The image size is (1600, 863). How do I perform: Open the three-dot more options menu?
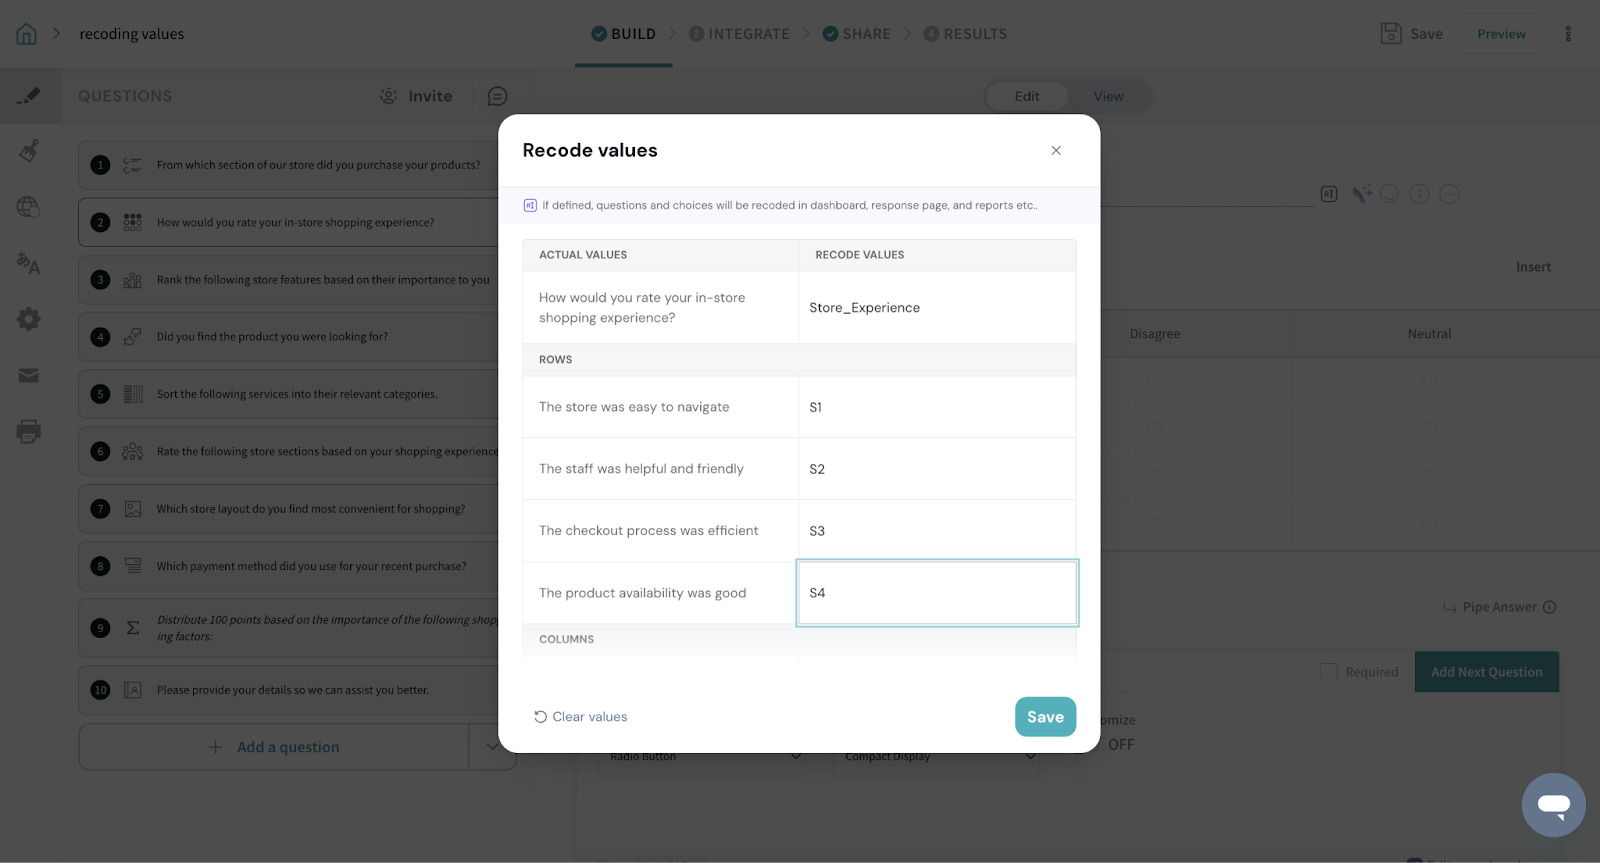[1568, 34]
